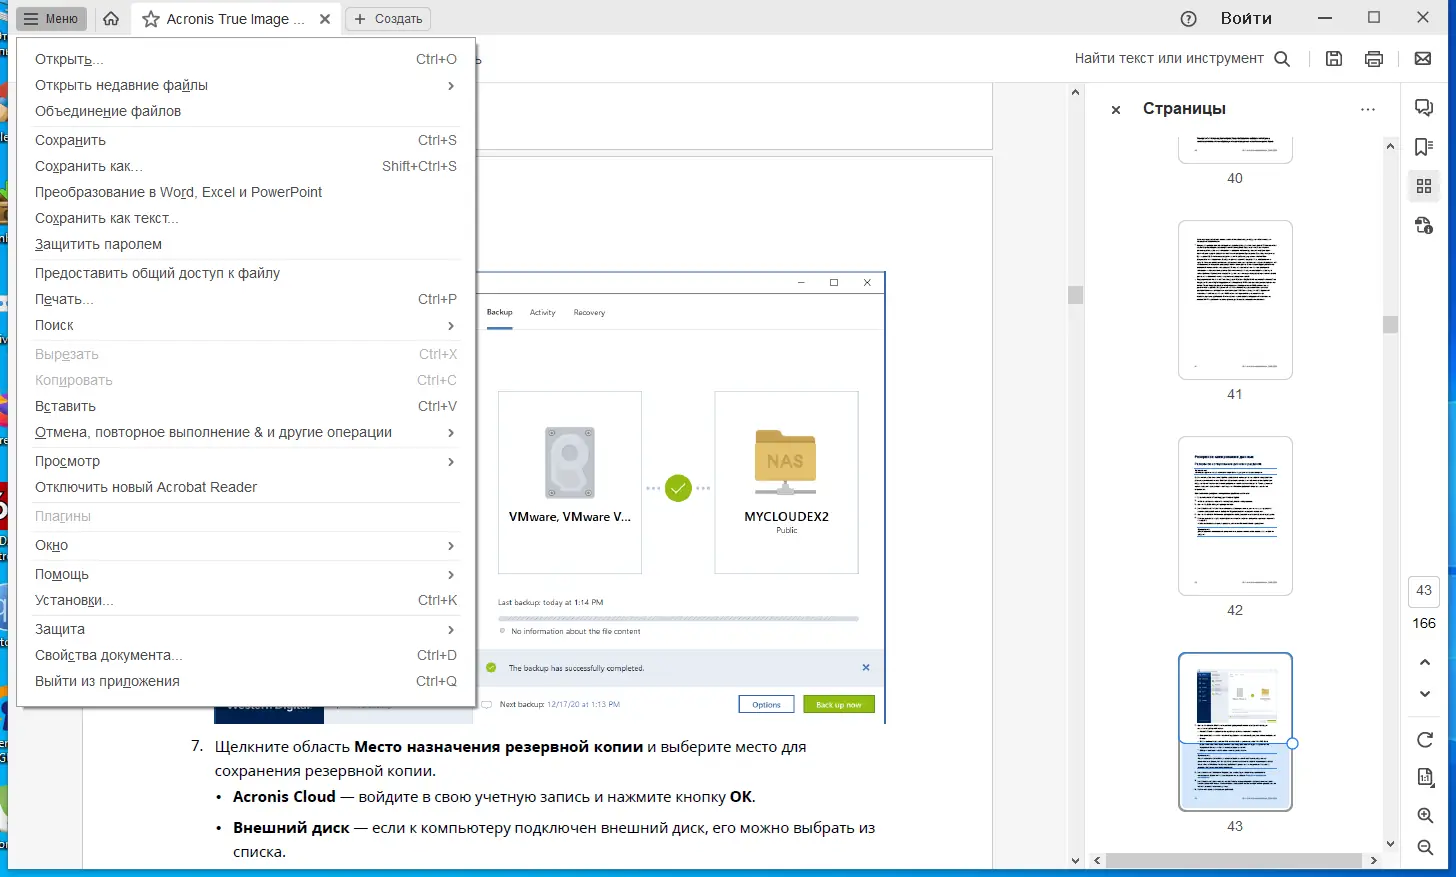The width and height of the screenshot is (1456, 877).
Task: Open Свойства документа... menu item
Action: (x=246, y=655)
